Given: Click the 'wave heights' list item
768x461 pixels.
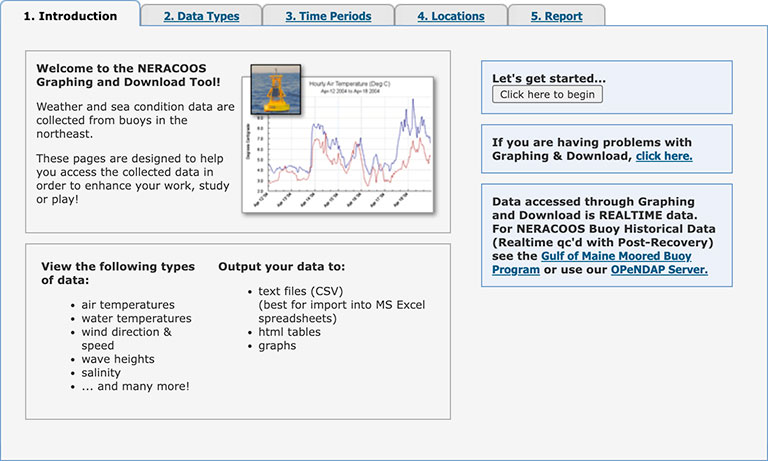Looking at the screenshot, I should click(118, 359).
